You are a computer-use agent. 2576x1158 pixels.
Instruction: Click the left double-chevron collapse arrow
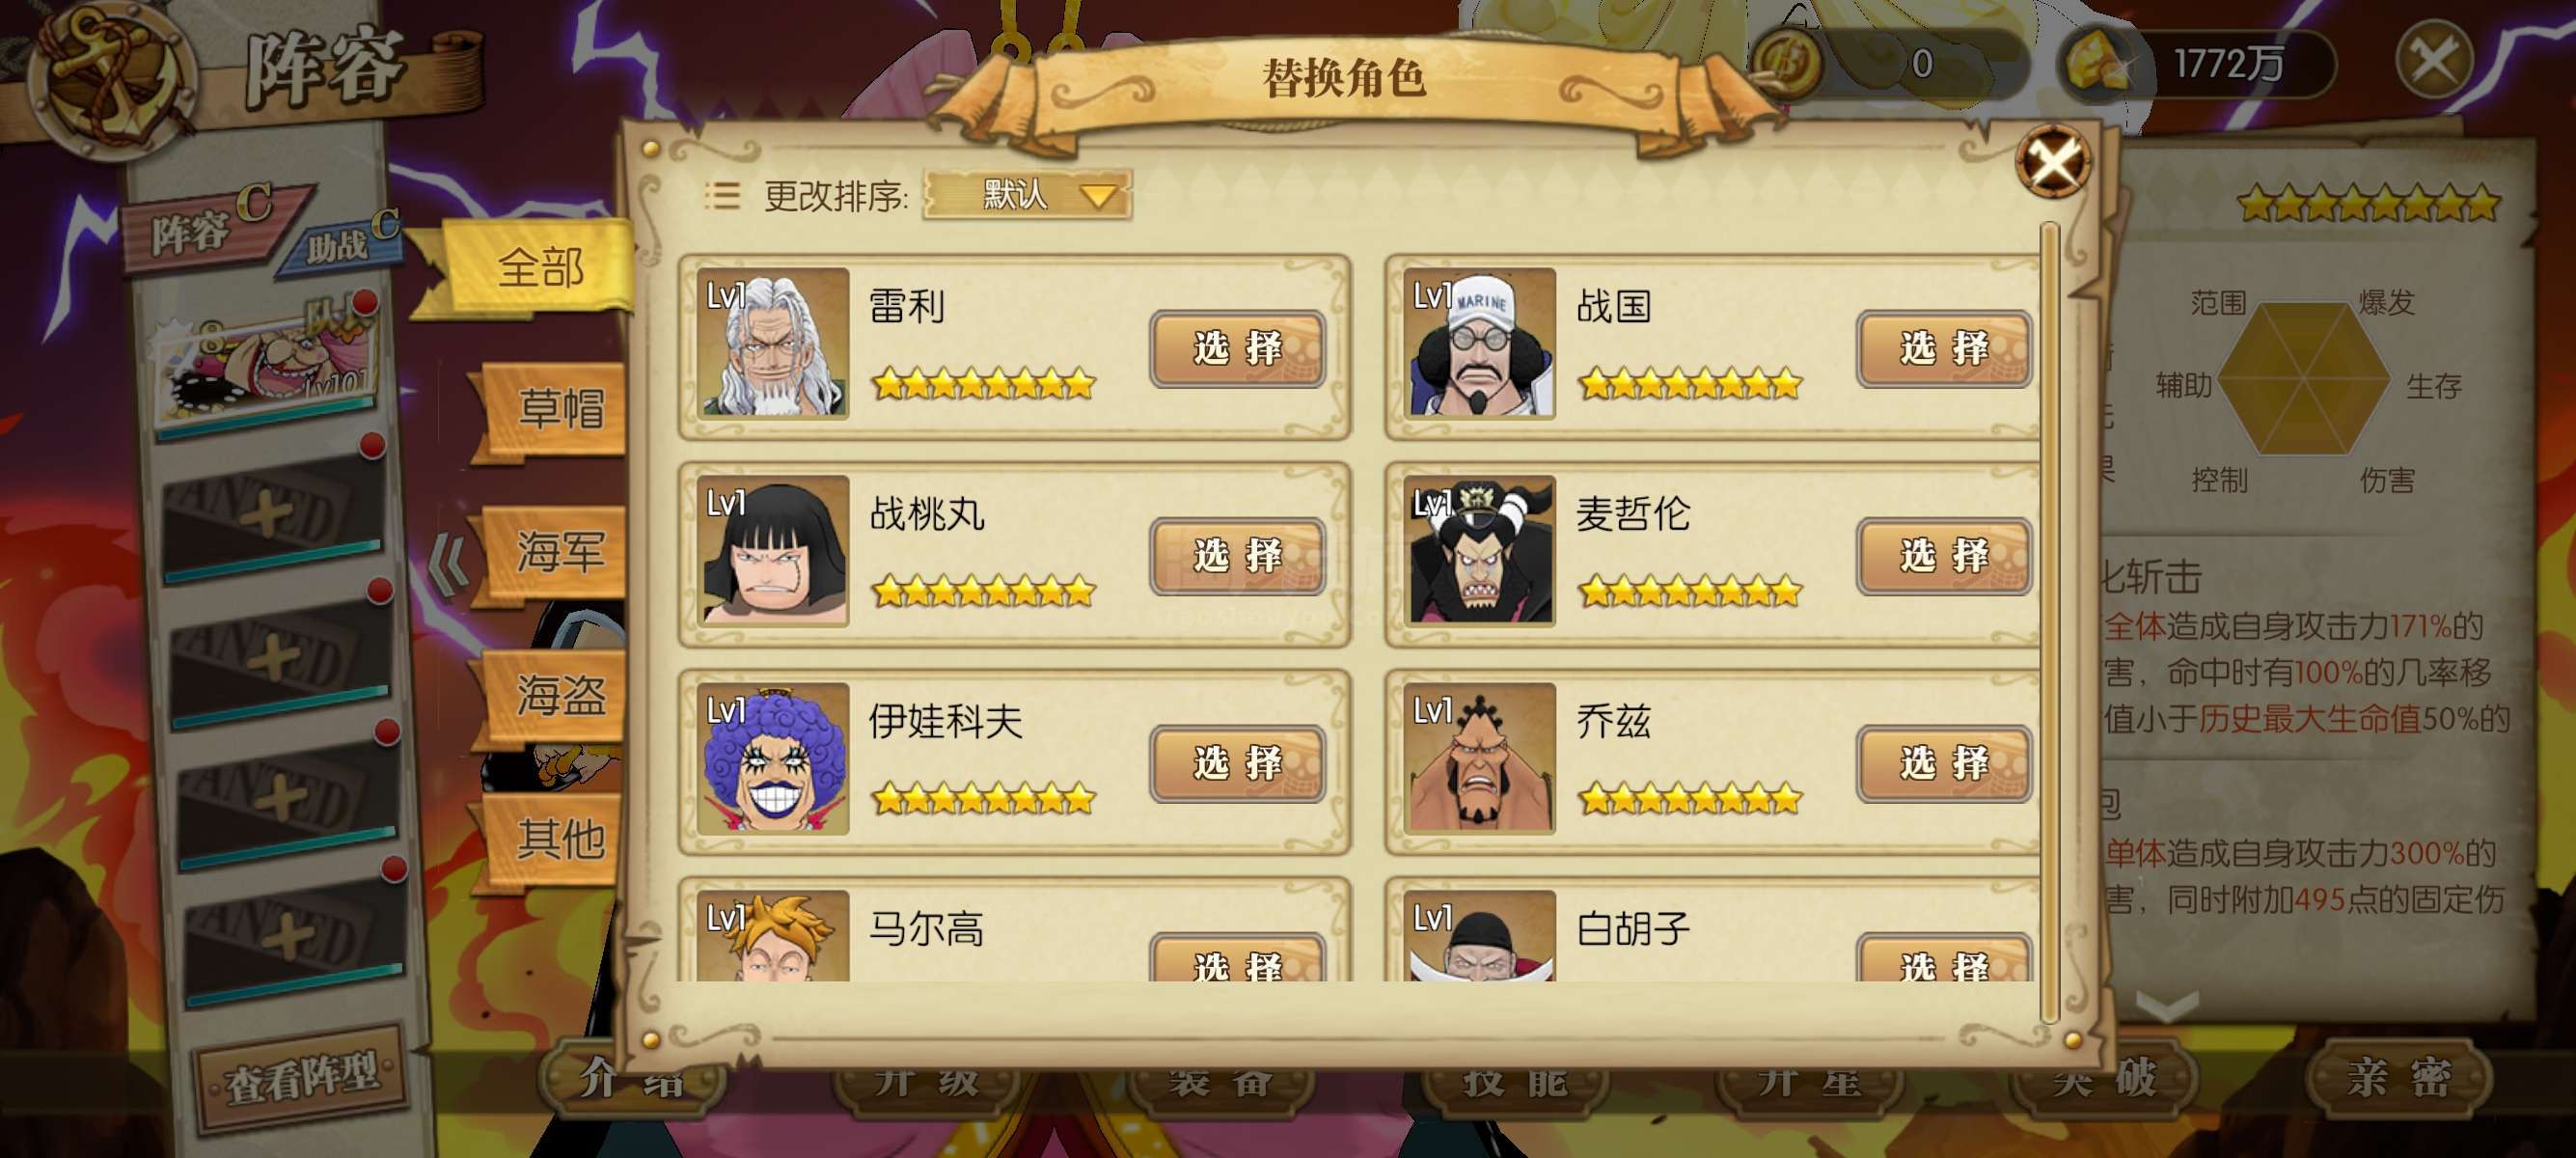(448, 565)
